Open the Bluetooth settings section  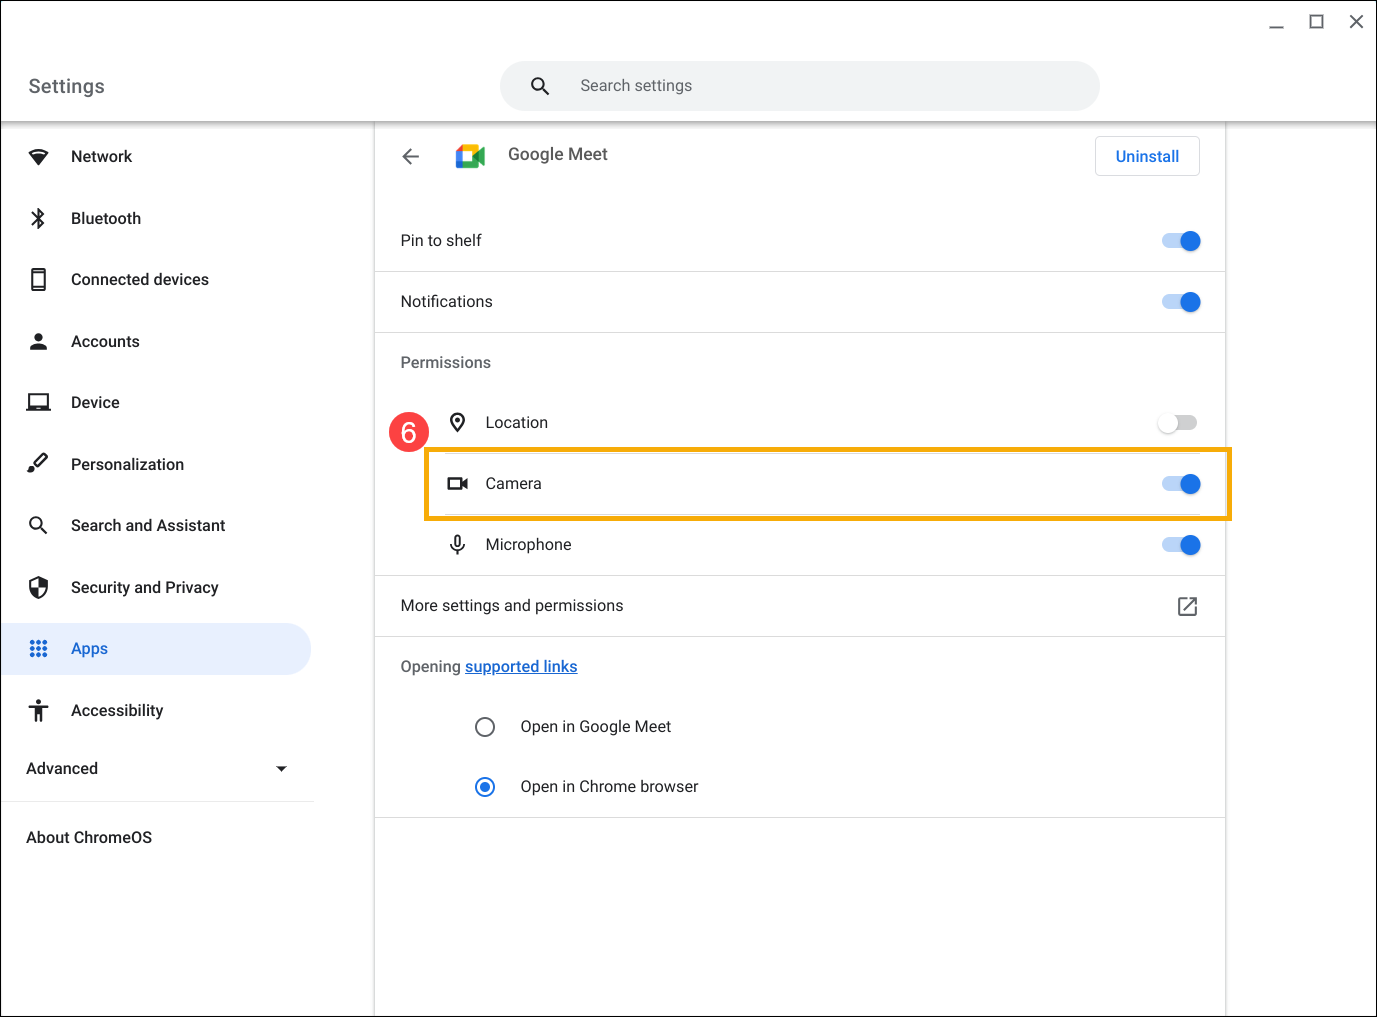(x=106, y=218)
